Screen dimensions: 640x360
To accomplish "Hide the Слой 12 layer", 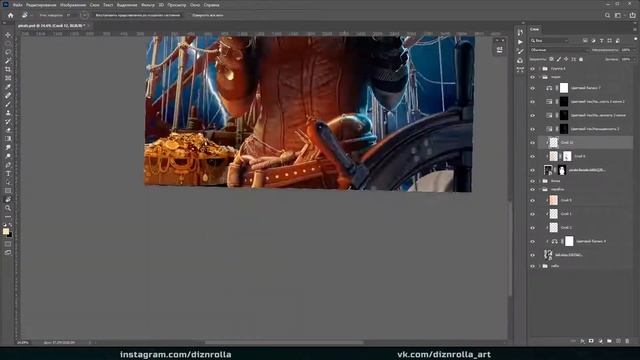I will click(532, 142).
